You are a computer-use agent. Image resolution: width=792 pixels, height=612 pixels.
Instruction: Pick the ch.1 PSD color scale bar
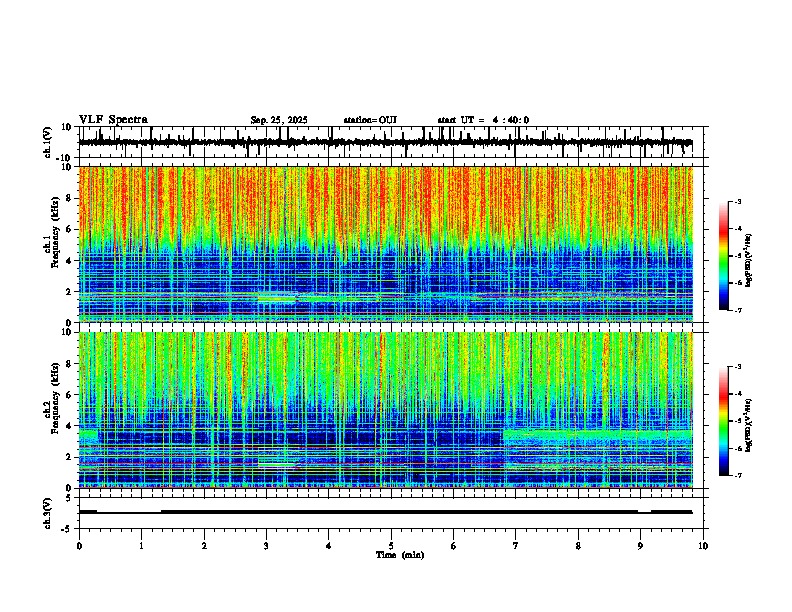pos(724,256)
